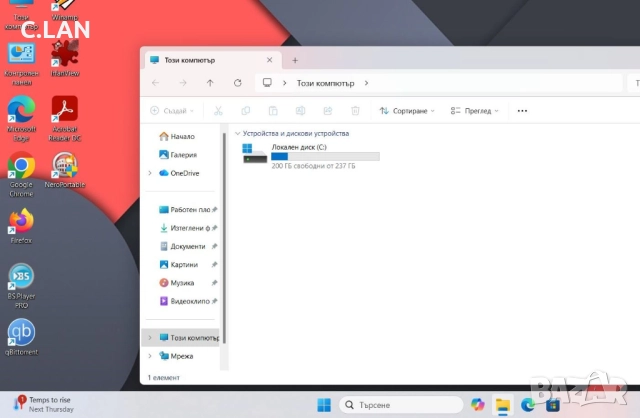Click the Създай new item button
The height and width of the screenshot is (418, 640).
tap(170, 111)
